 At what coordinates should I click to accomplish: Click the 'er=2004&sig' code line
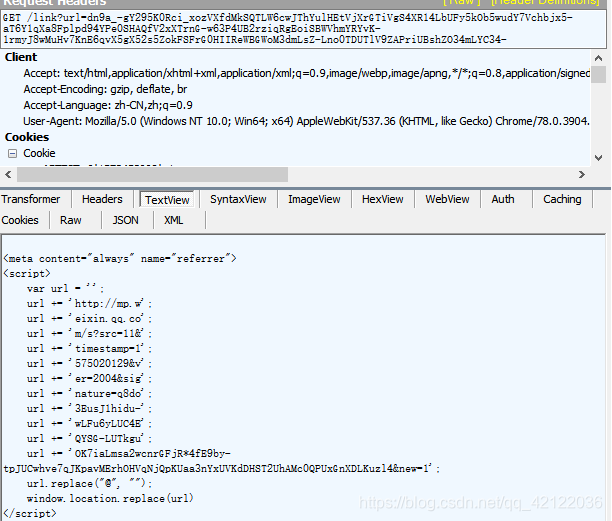coord(89,379)
